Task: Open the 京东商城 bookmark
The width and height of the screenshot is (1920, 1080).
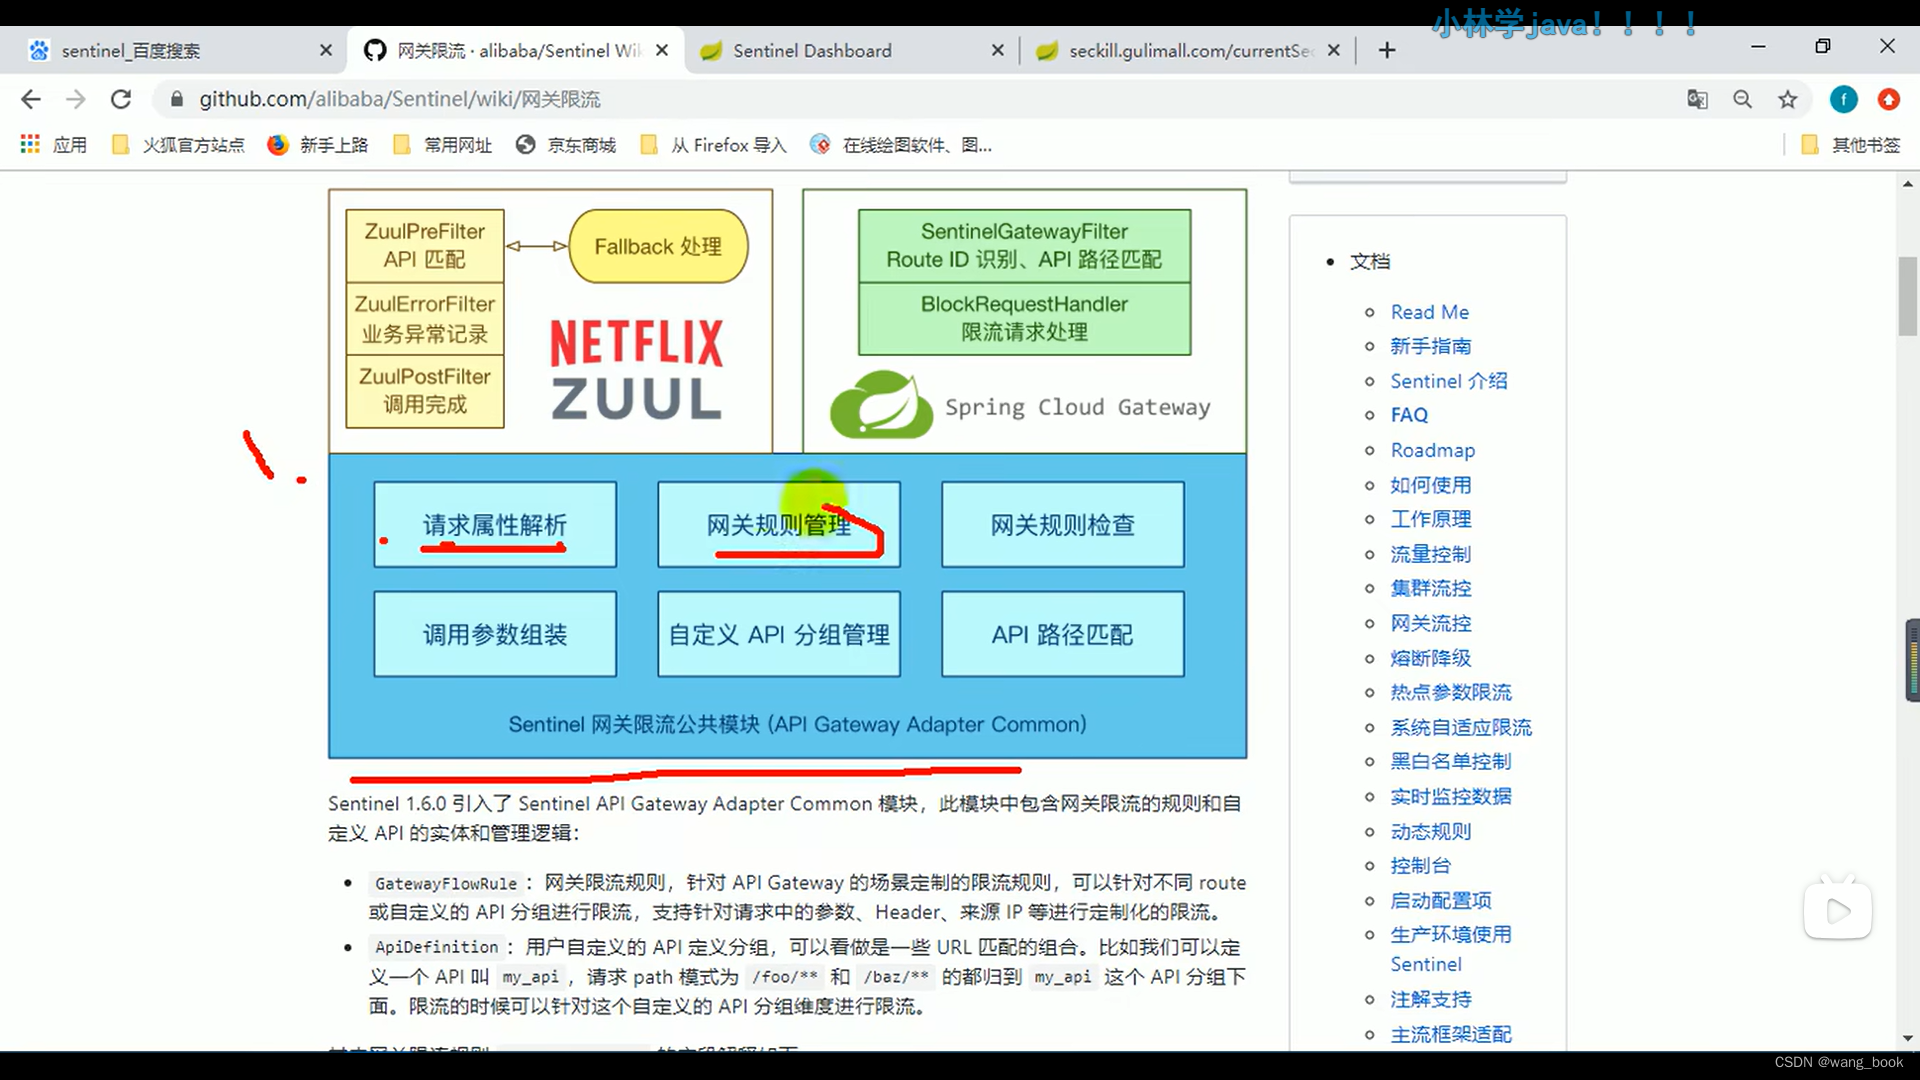Action: click(x=566, y=144)
